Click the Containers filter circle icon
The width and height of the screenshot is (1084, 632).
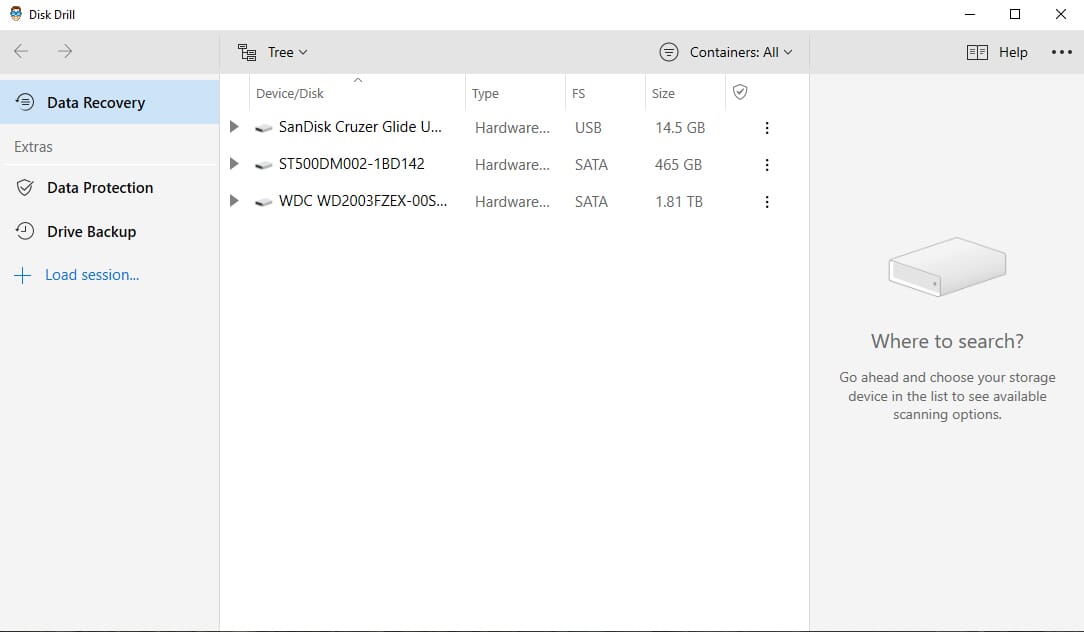[x=669, y=52]
